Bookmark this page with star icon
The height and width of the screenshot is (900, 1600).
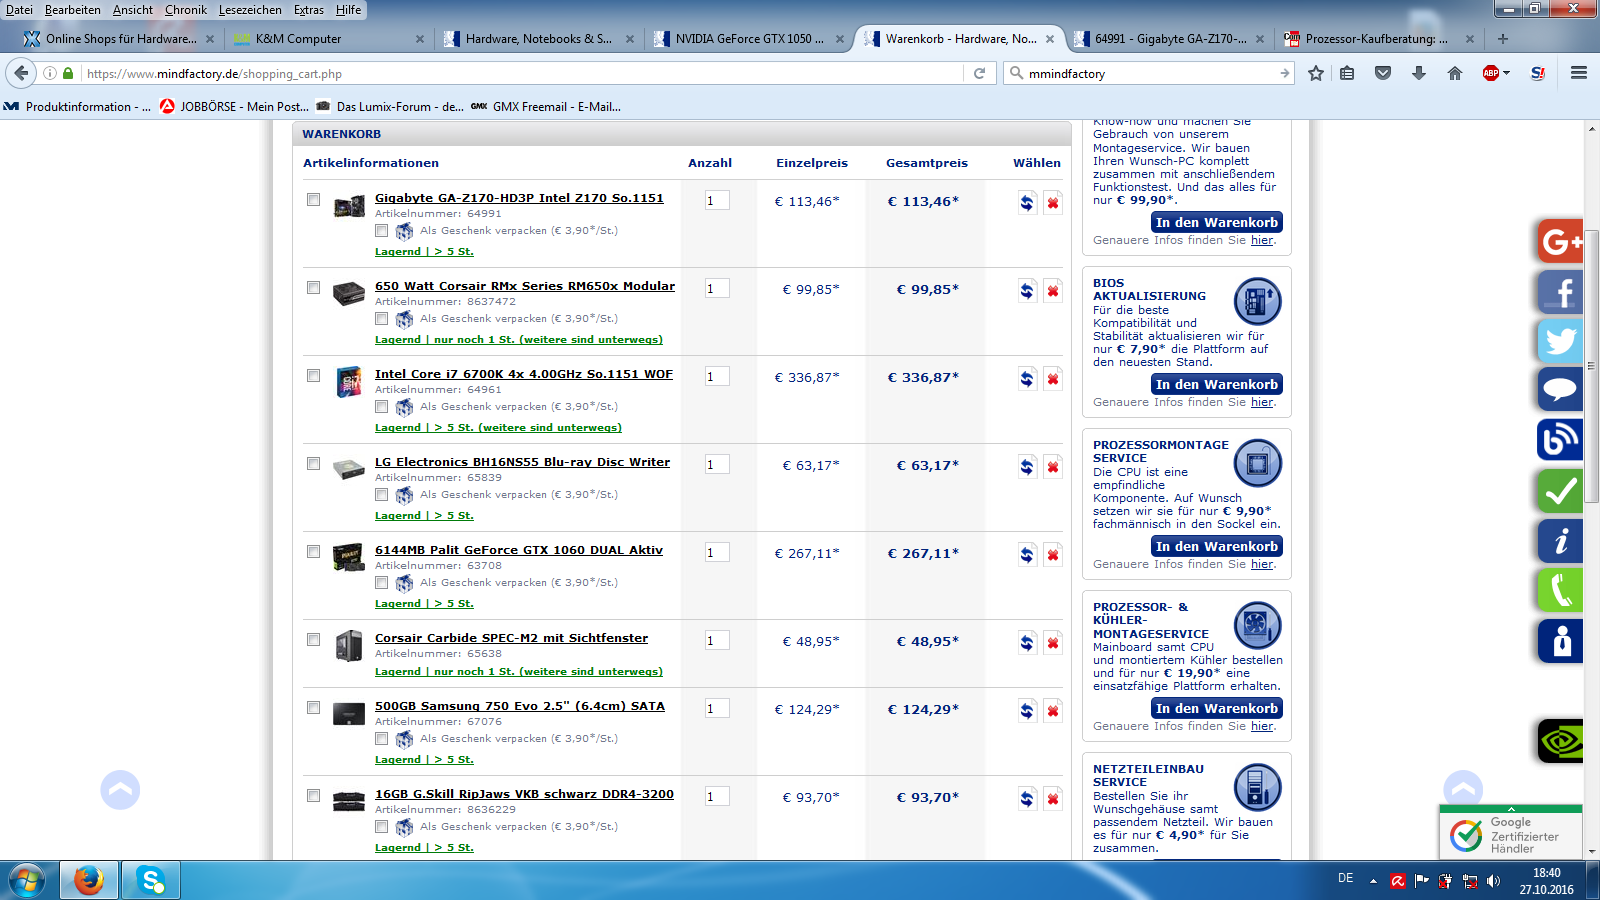(1316, 73)
